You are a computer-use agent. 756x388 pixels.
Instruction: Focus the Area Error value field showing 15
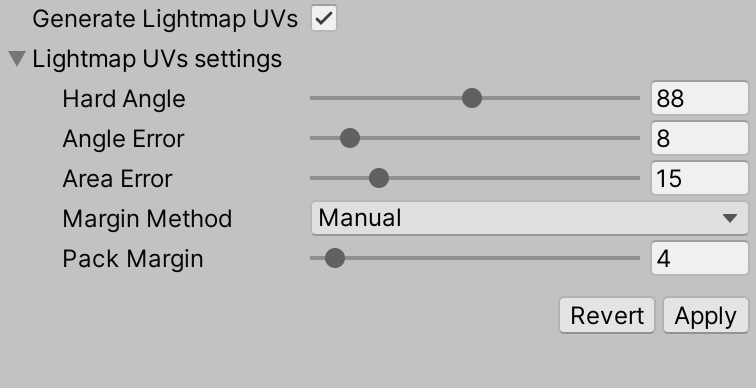tap(700, 178)
